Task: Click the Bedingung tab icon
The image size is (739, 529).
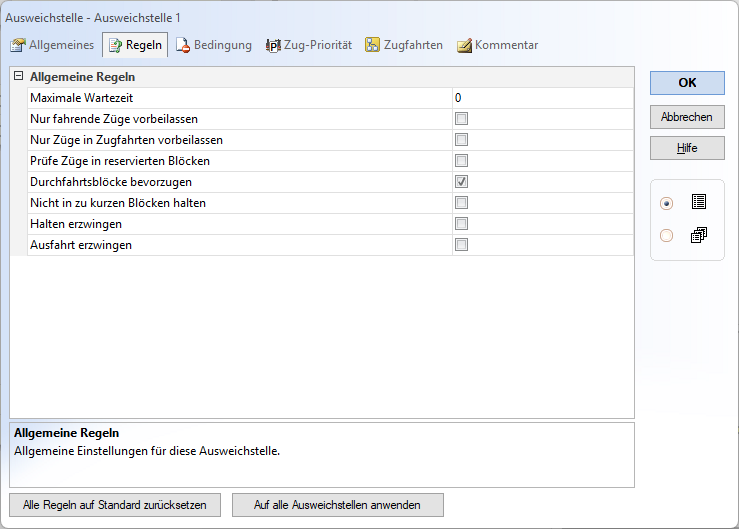Action: 183,45
